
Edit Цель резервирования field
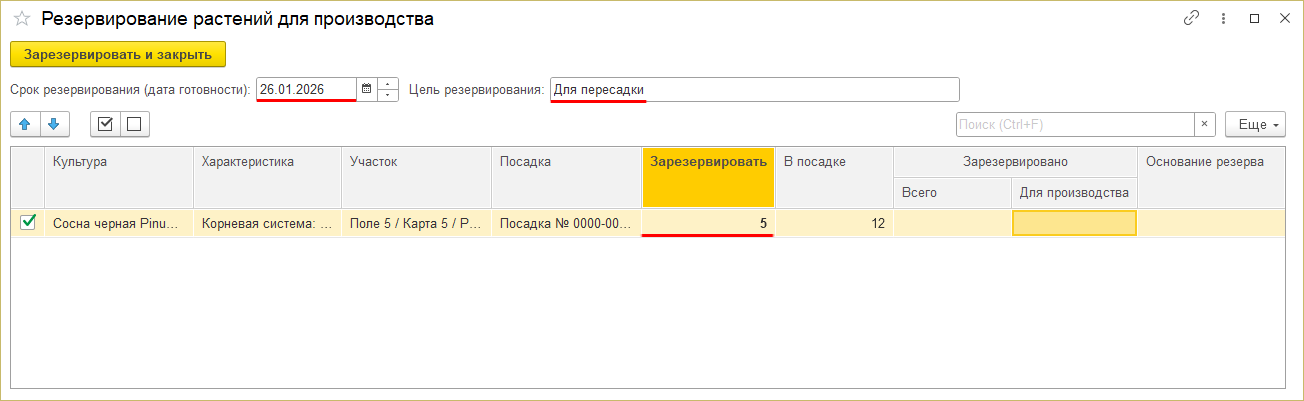[x=755, y=89]
